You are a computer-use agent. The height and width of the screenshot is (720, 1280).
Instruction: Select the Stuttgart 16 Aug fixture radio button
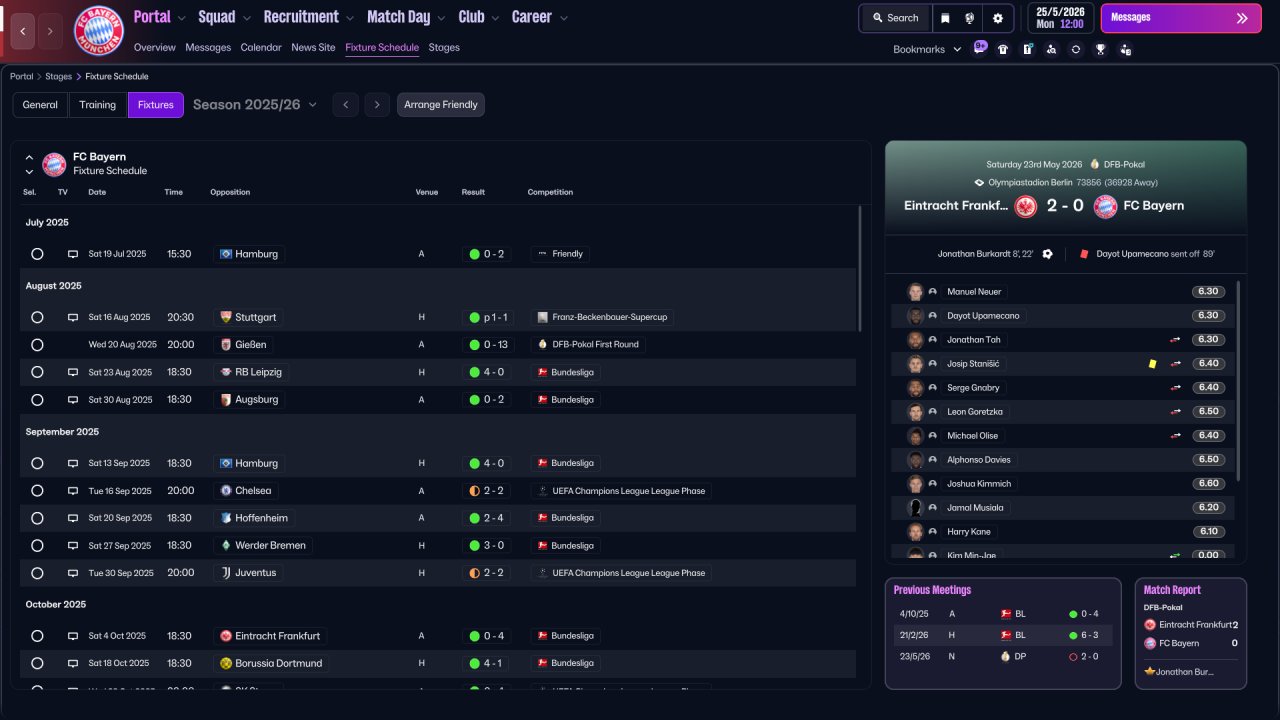pos(37,317)
